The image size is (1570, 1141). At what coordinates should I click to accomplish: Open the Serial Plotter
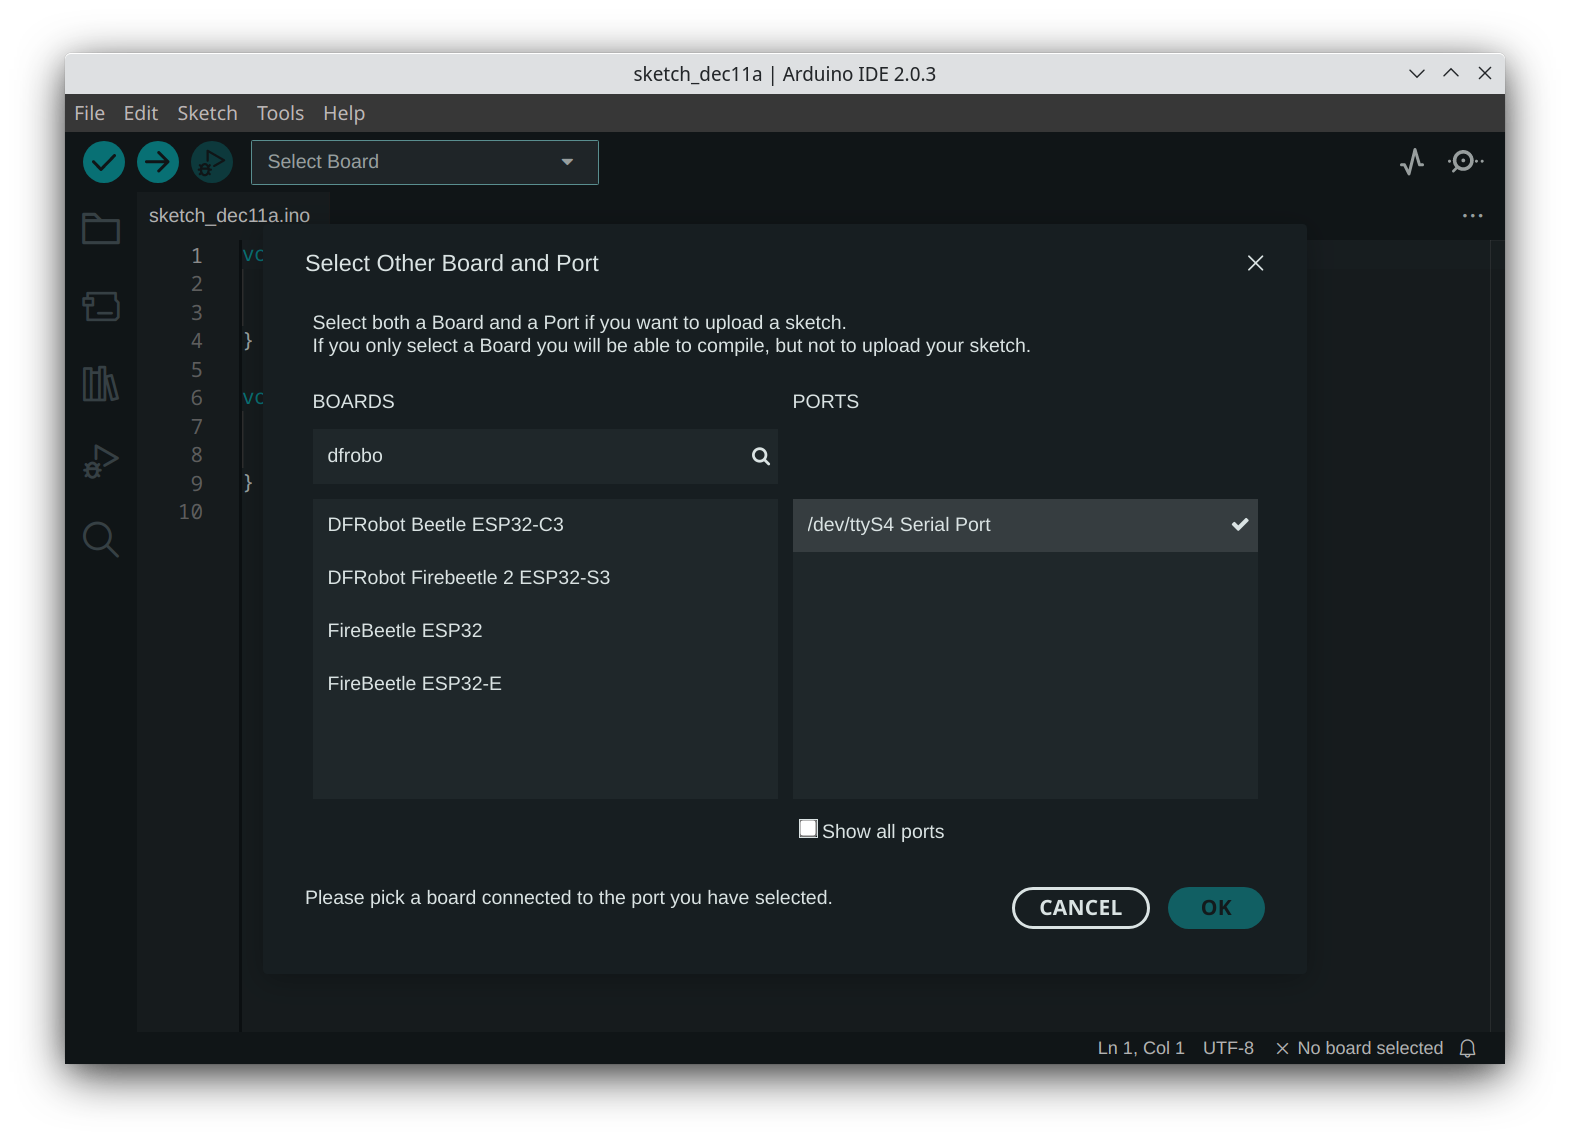click(1412, 161)
